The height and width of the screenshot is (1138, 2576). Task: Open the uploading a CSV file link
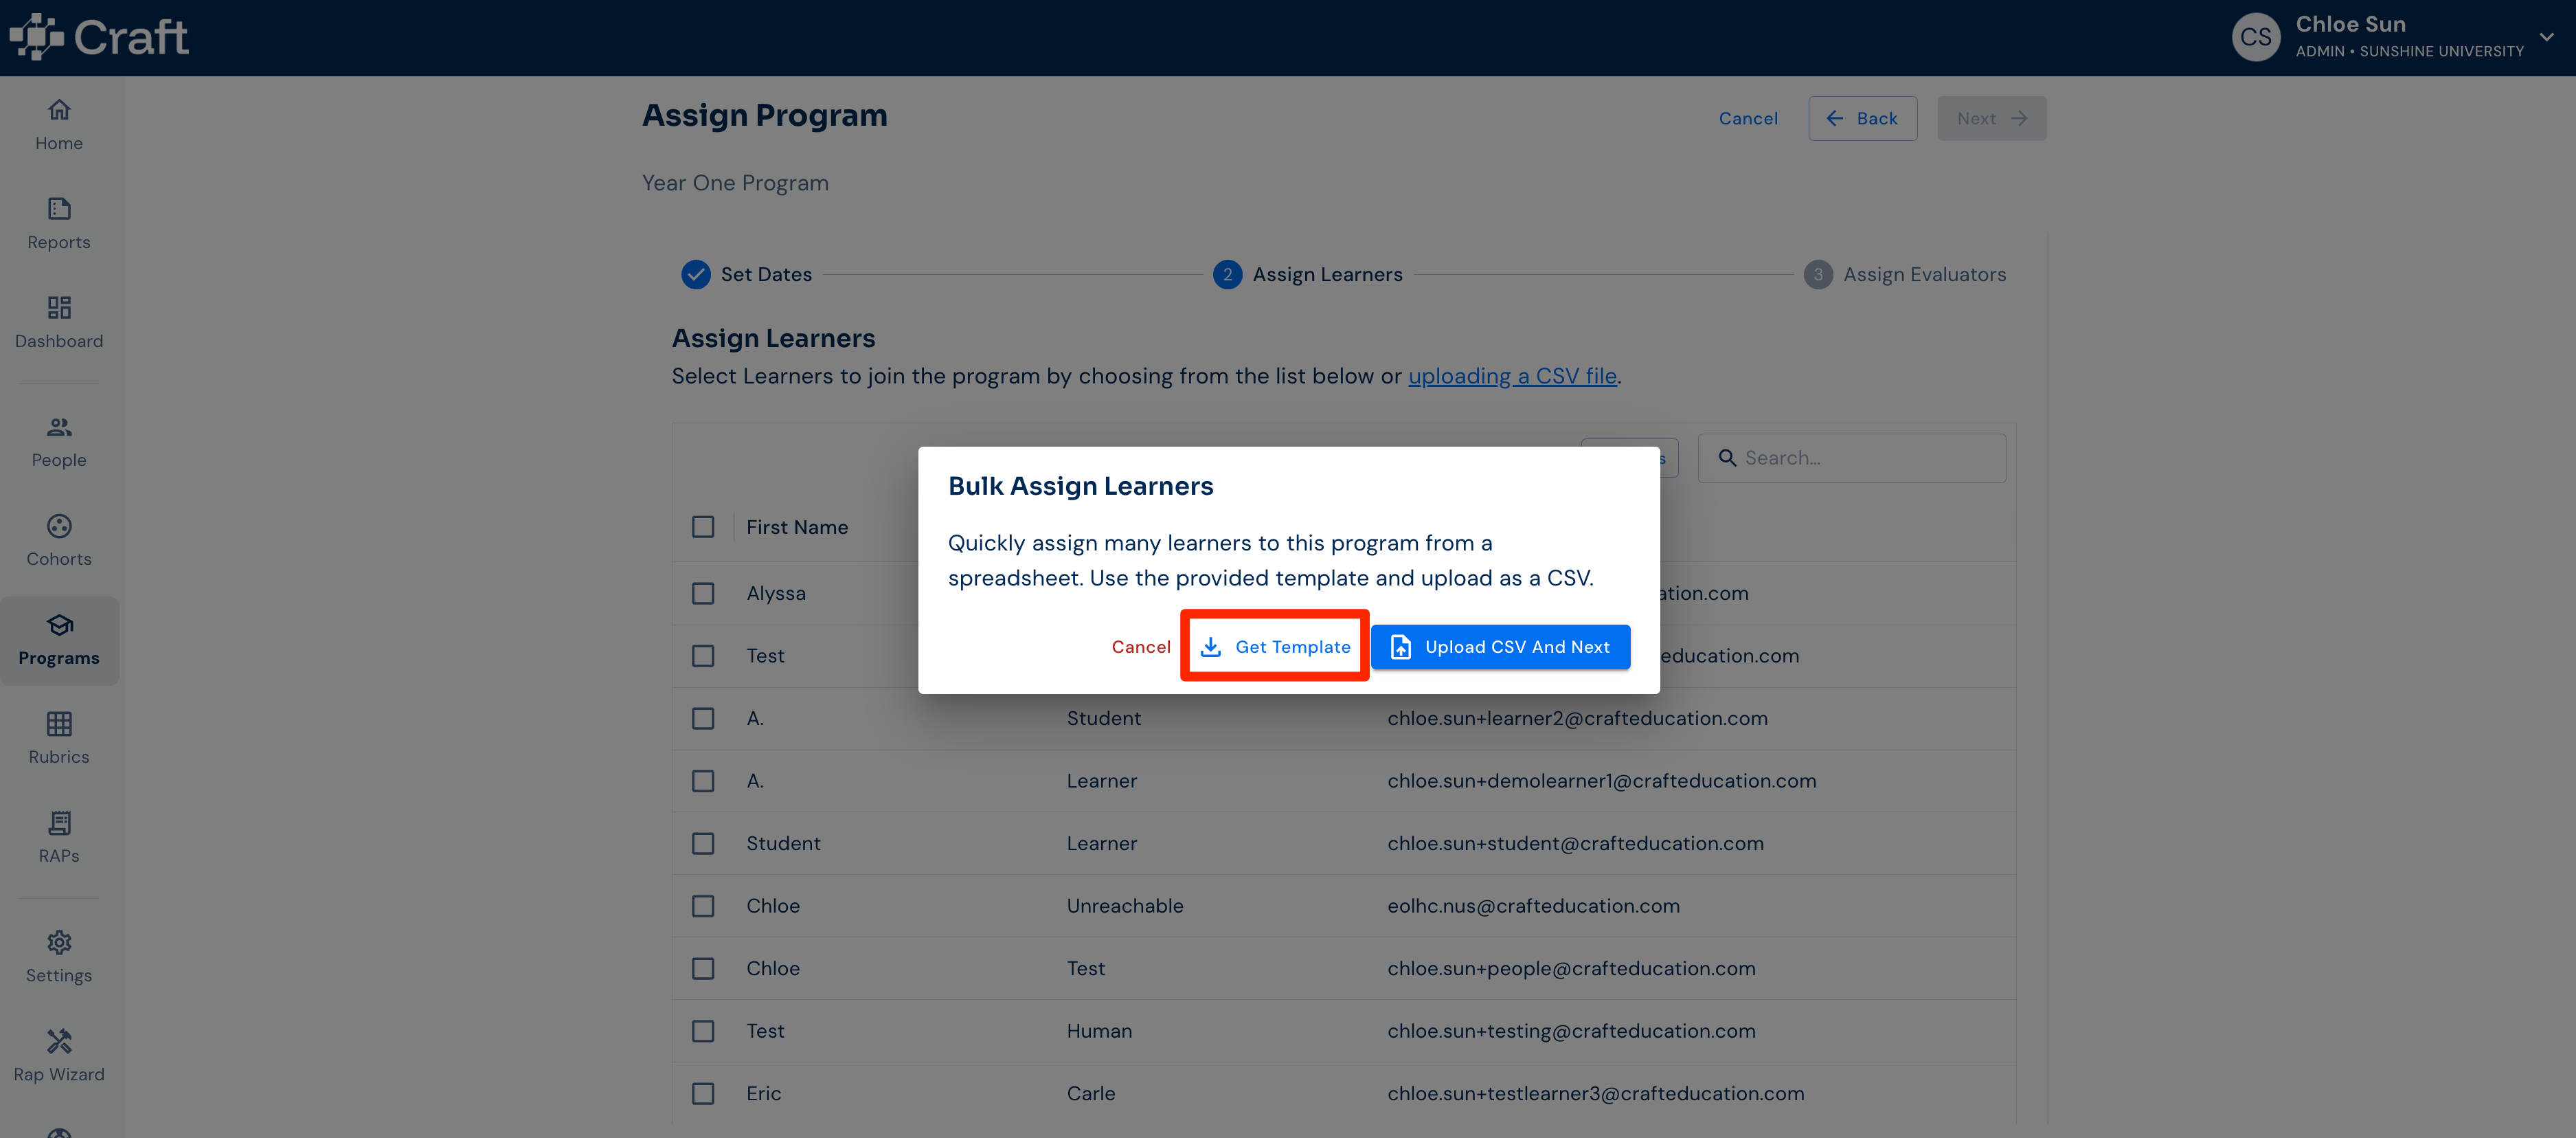(x=1512, y=376)
